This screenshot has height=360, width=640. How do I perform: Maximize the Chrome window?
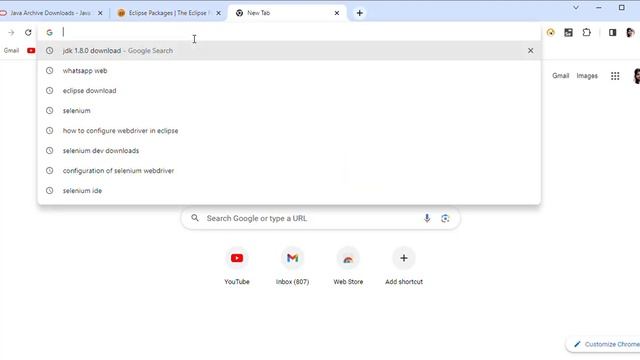(x=622, y=7)
